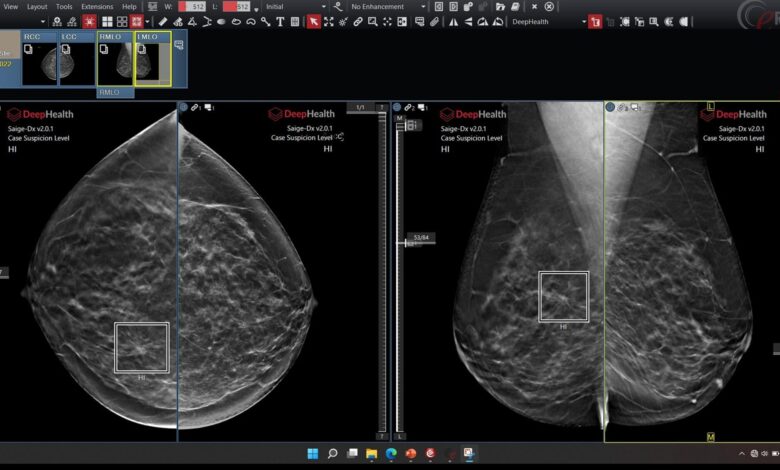Open Windows Start button in taskbar
Image resolution: width=780 pixels, height=470 pixels.
tap(313, 454)
